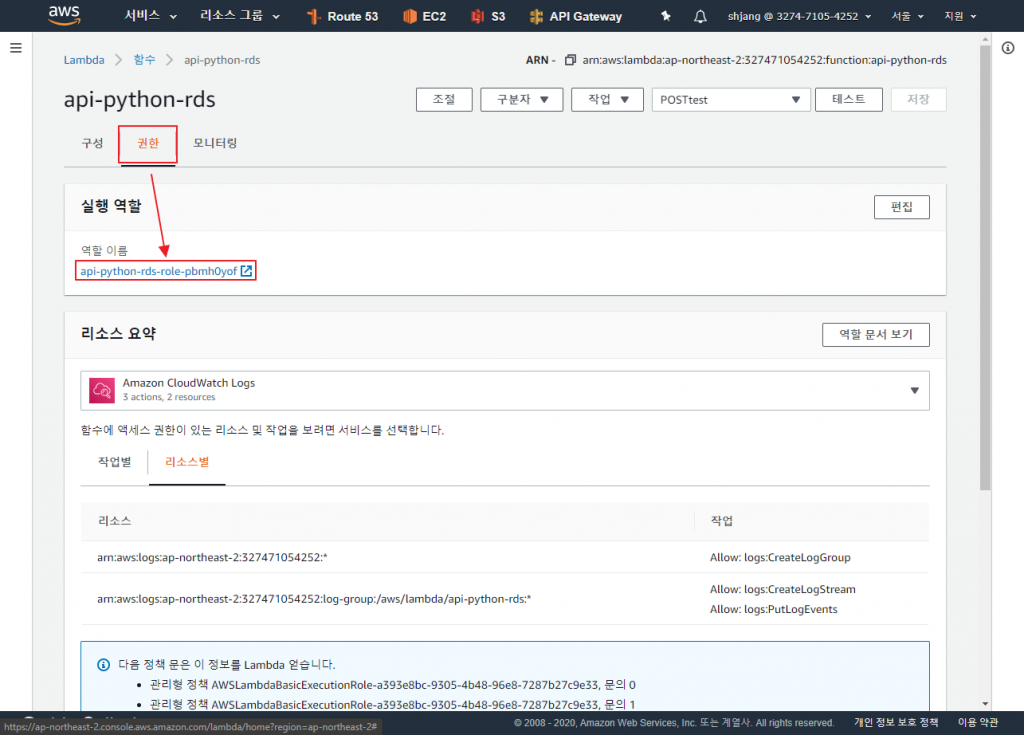The width and height of the screenshot is (1024, 735).
Task: Expand the 작업 actions dropdown
Action: [x=607, y=99]
